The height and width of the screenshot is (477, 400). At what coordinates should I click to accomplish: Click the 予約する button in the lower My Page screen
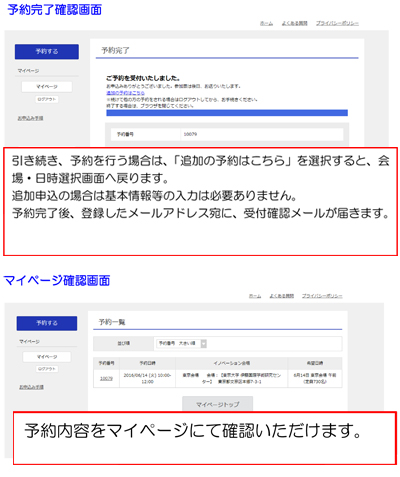[x=47, y=323]
